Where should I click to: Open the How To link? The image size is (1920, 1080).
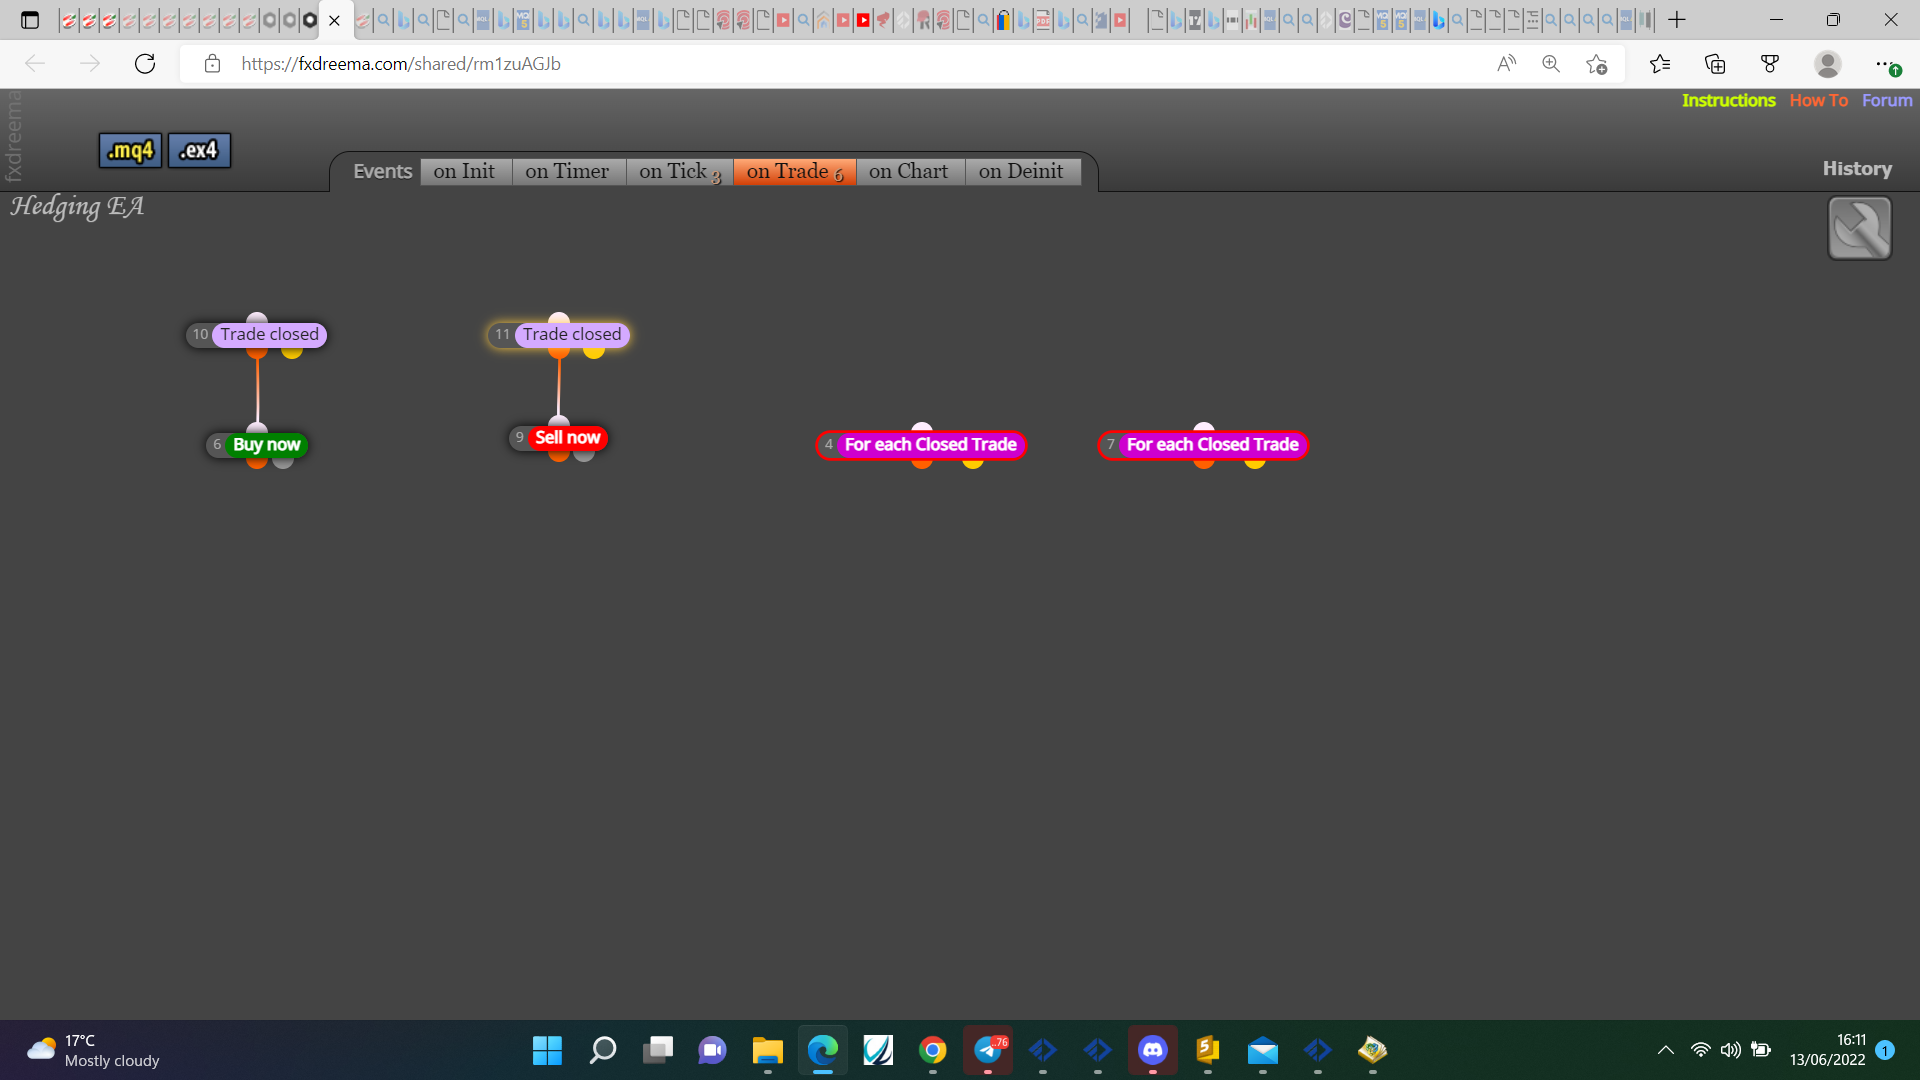[x=1818, y=100]
